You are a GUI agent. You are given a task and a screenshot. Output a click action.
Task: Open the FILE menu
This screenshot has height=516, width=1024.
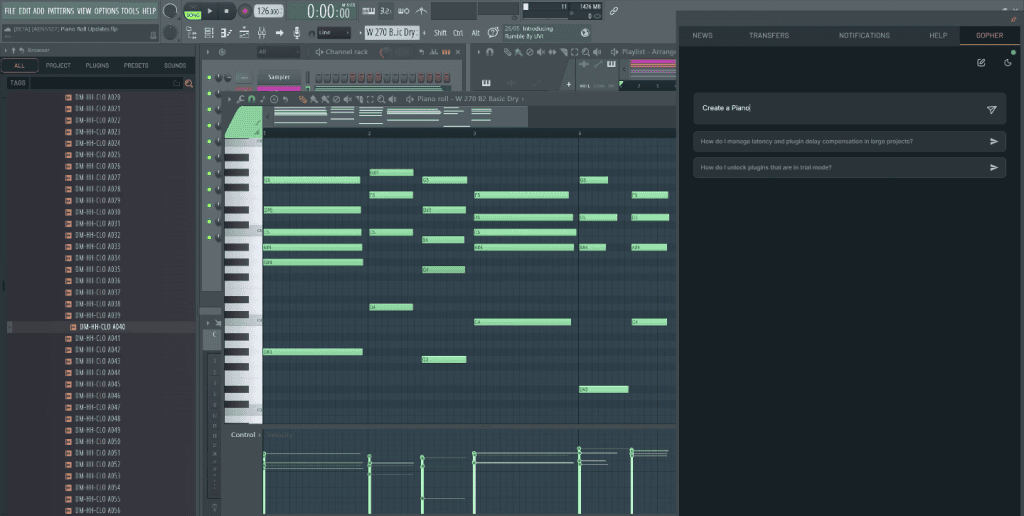click(x=10, y=11)
